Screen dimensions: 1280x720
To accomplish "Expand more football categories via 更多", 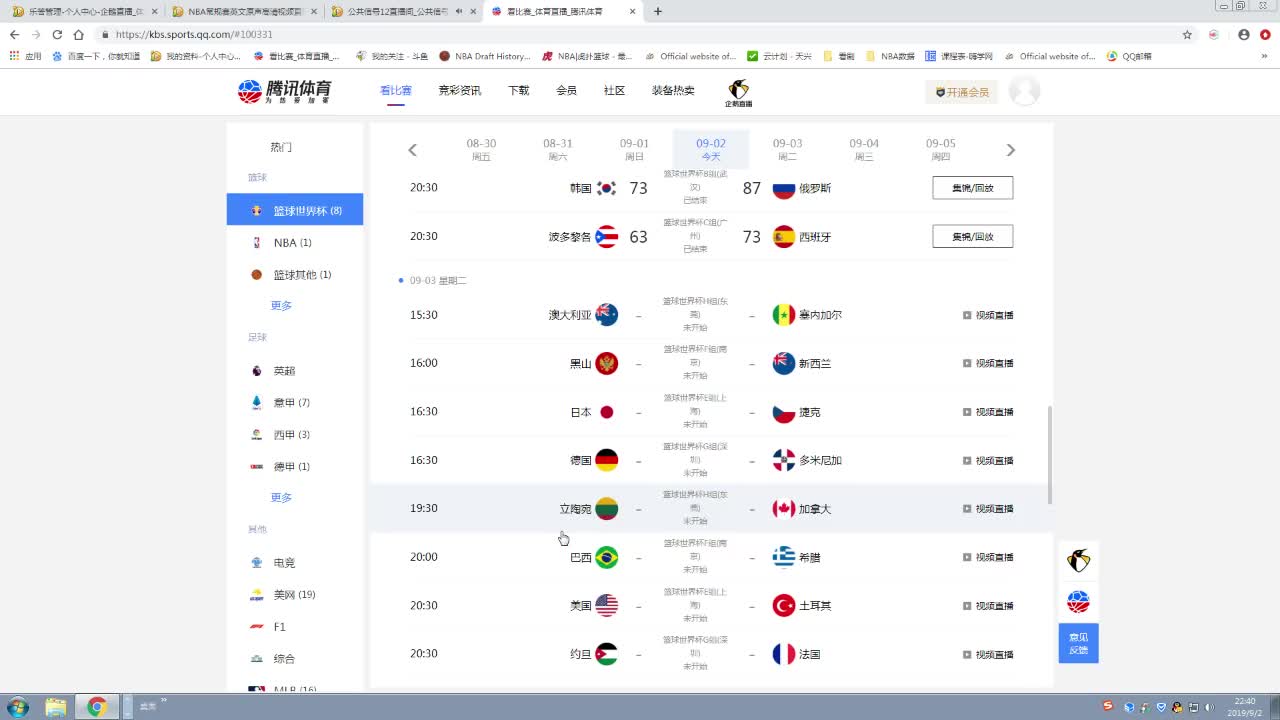I will pos(281,497).
